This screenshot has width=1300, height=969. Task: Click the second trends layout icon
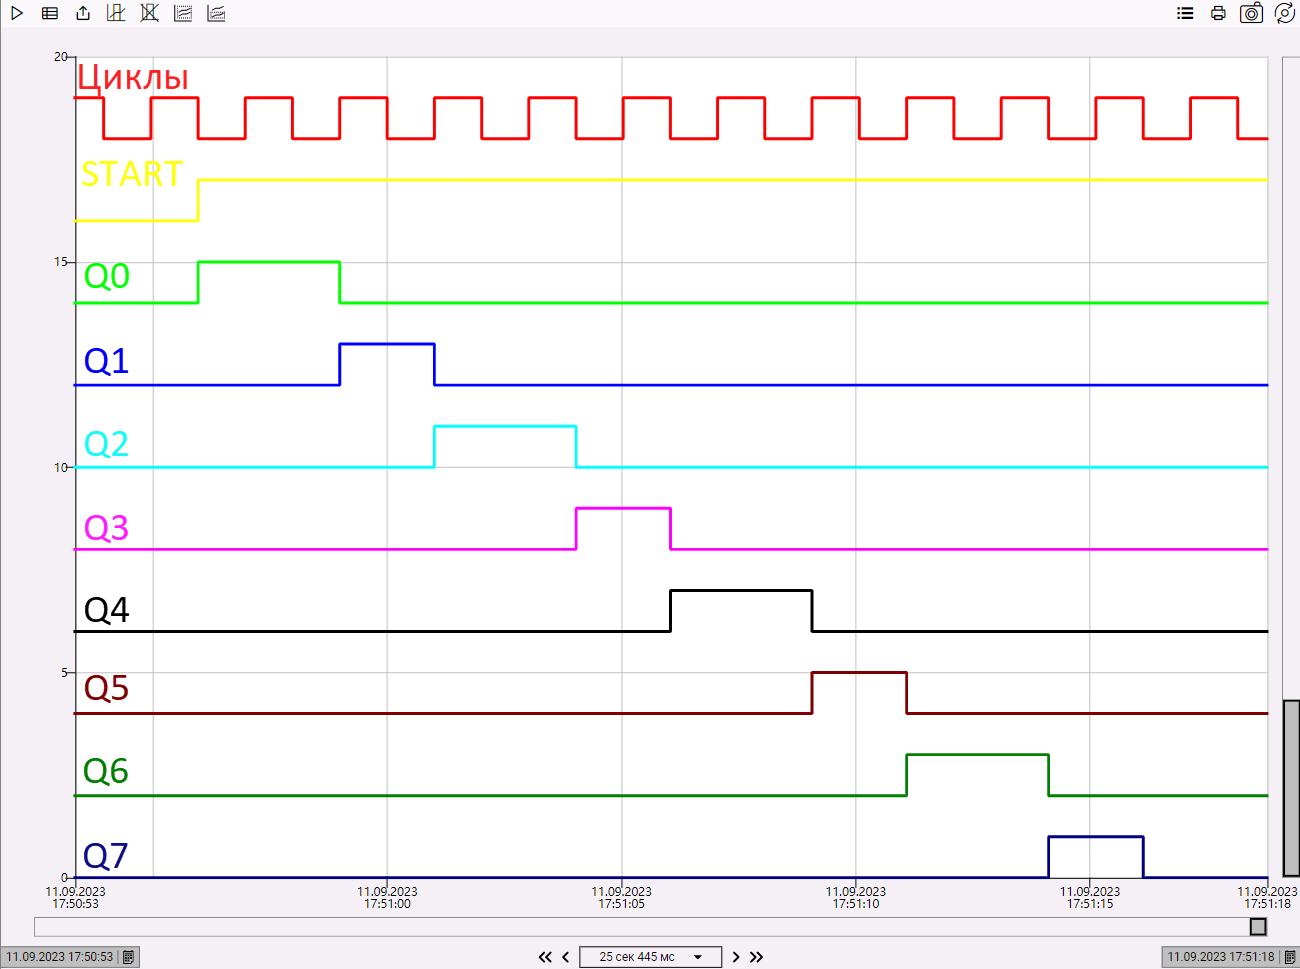(216, 13)
